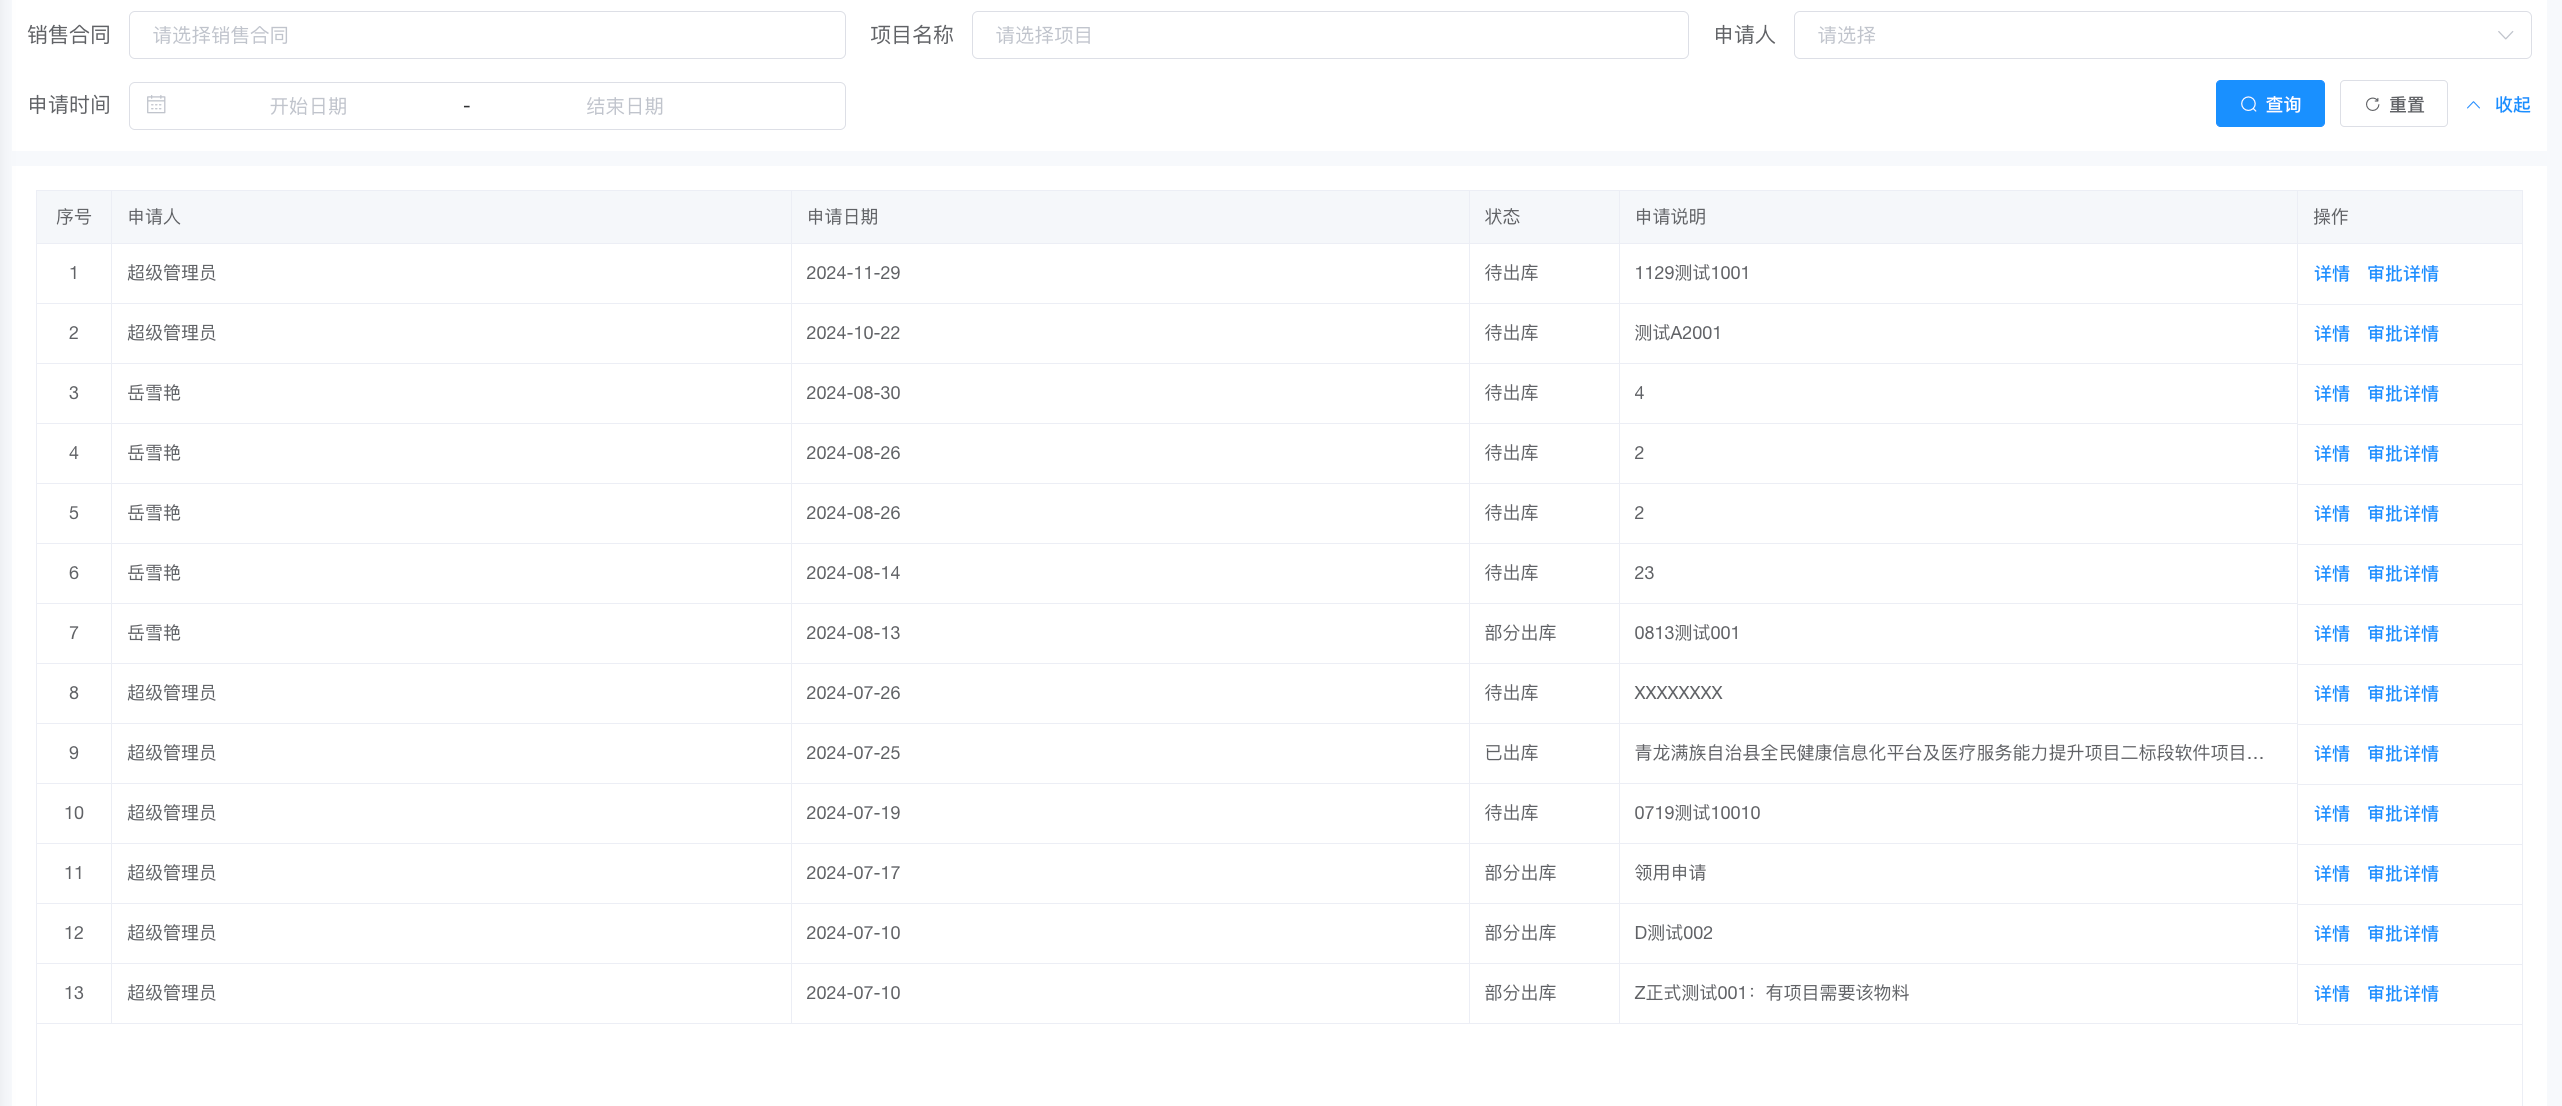Click the 重置 reset button
2562x1106 pixels.
point(2393,104)
